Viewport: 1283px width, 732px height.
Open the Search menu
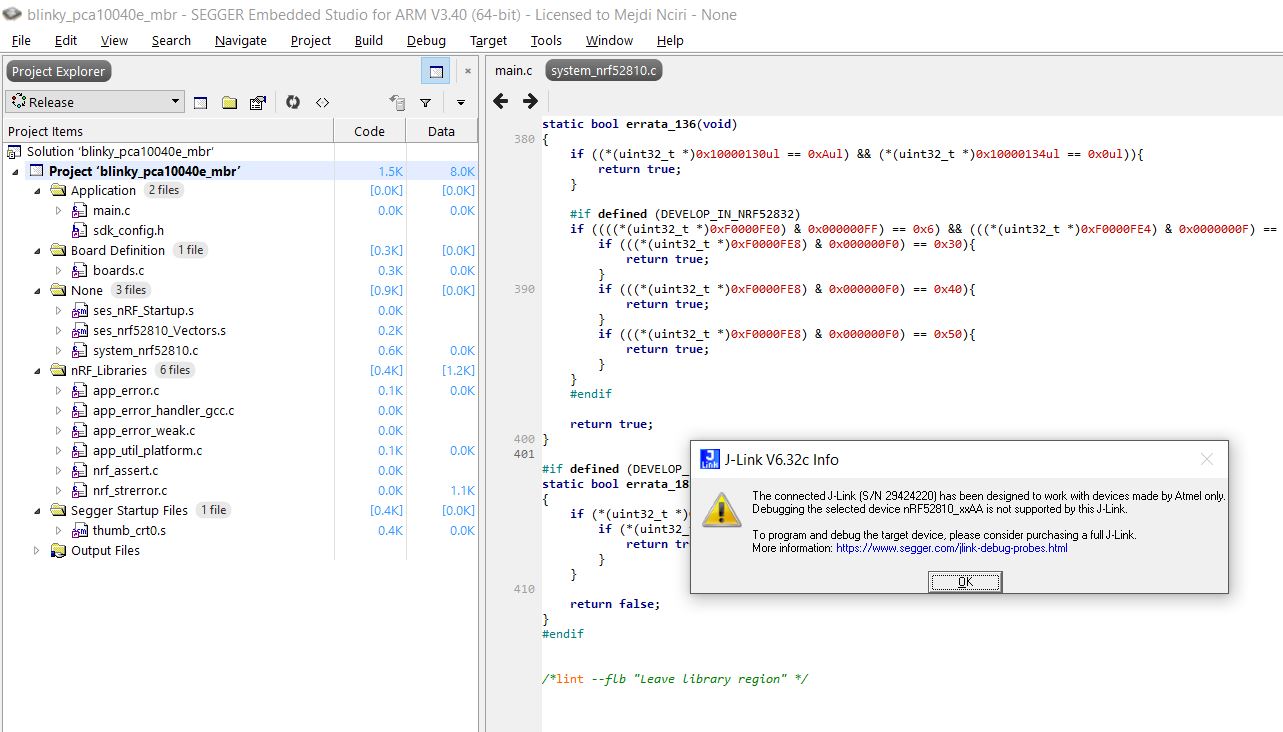[171, 40]
